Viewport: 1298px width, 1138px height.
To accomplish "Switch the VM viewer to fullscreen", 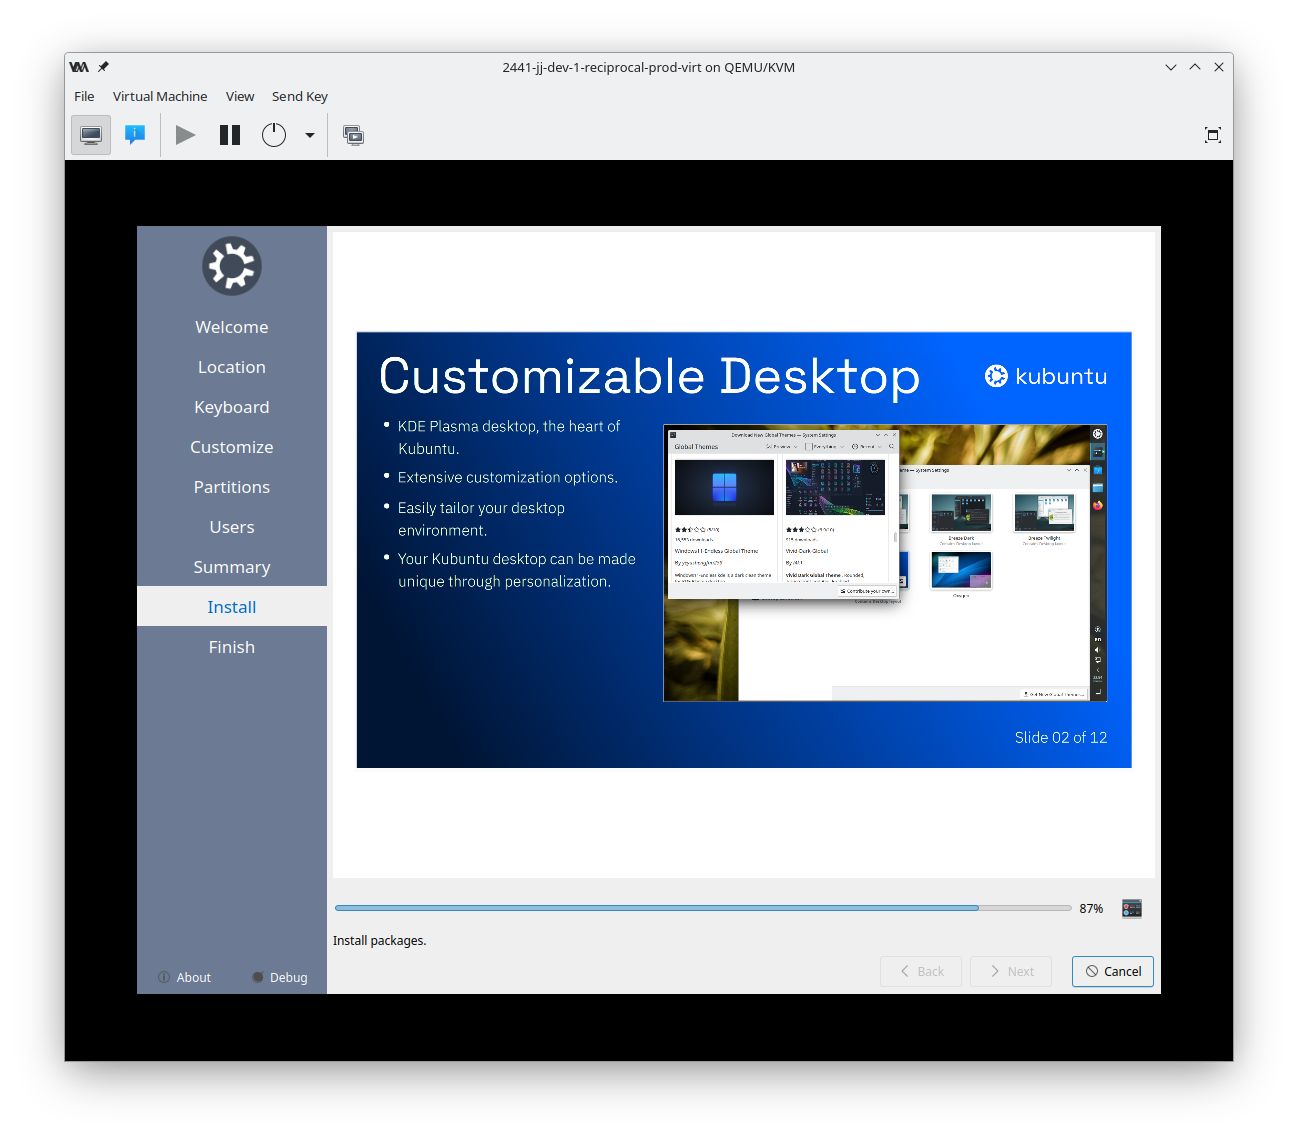I will click(x=1213, y=135).
